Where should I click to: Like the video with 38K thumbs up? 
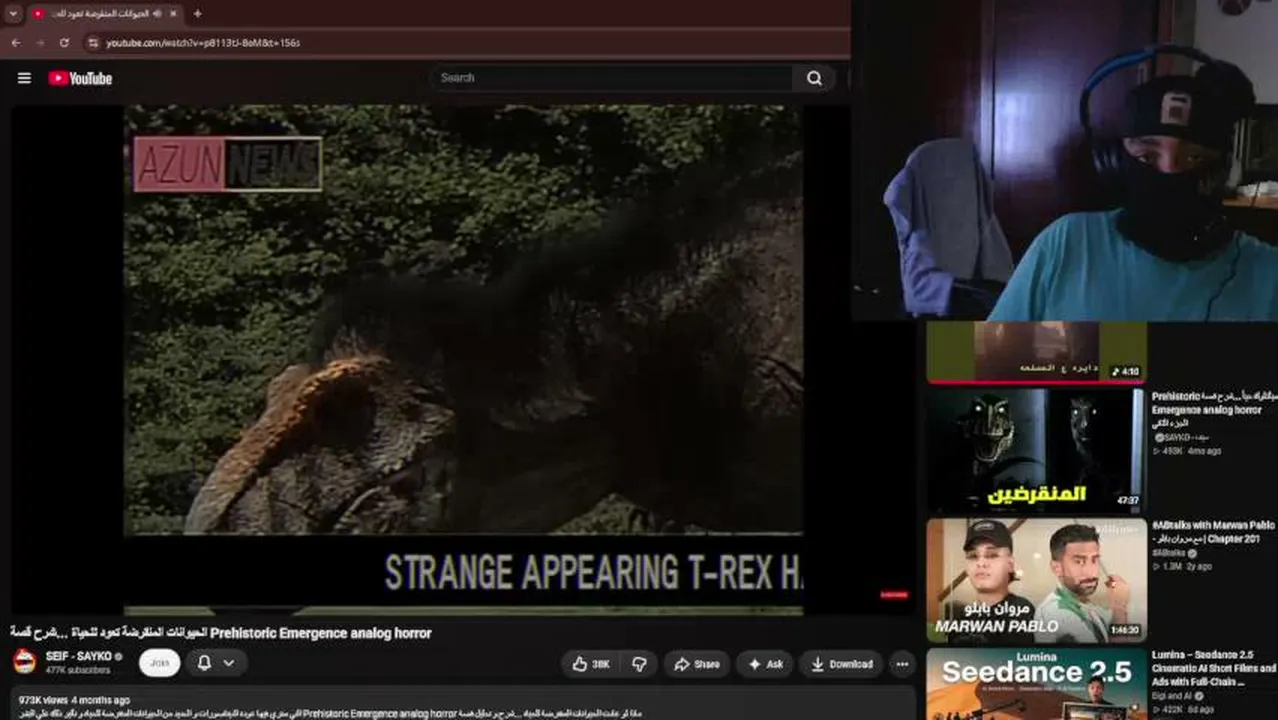pos(591,664)
